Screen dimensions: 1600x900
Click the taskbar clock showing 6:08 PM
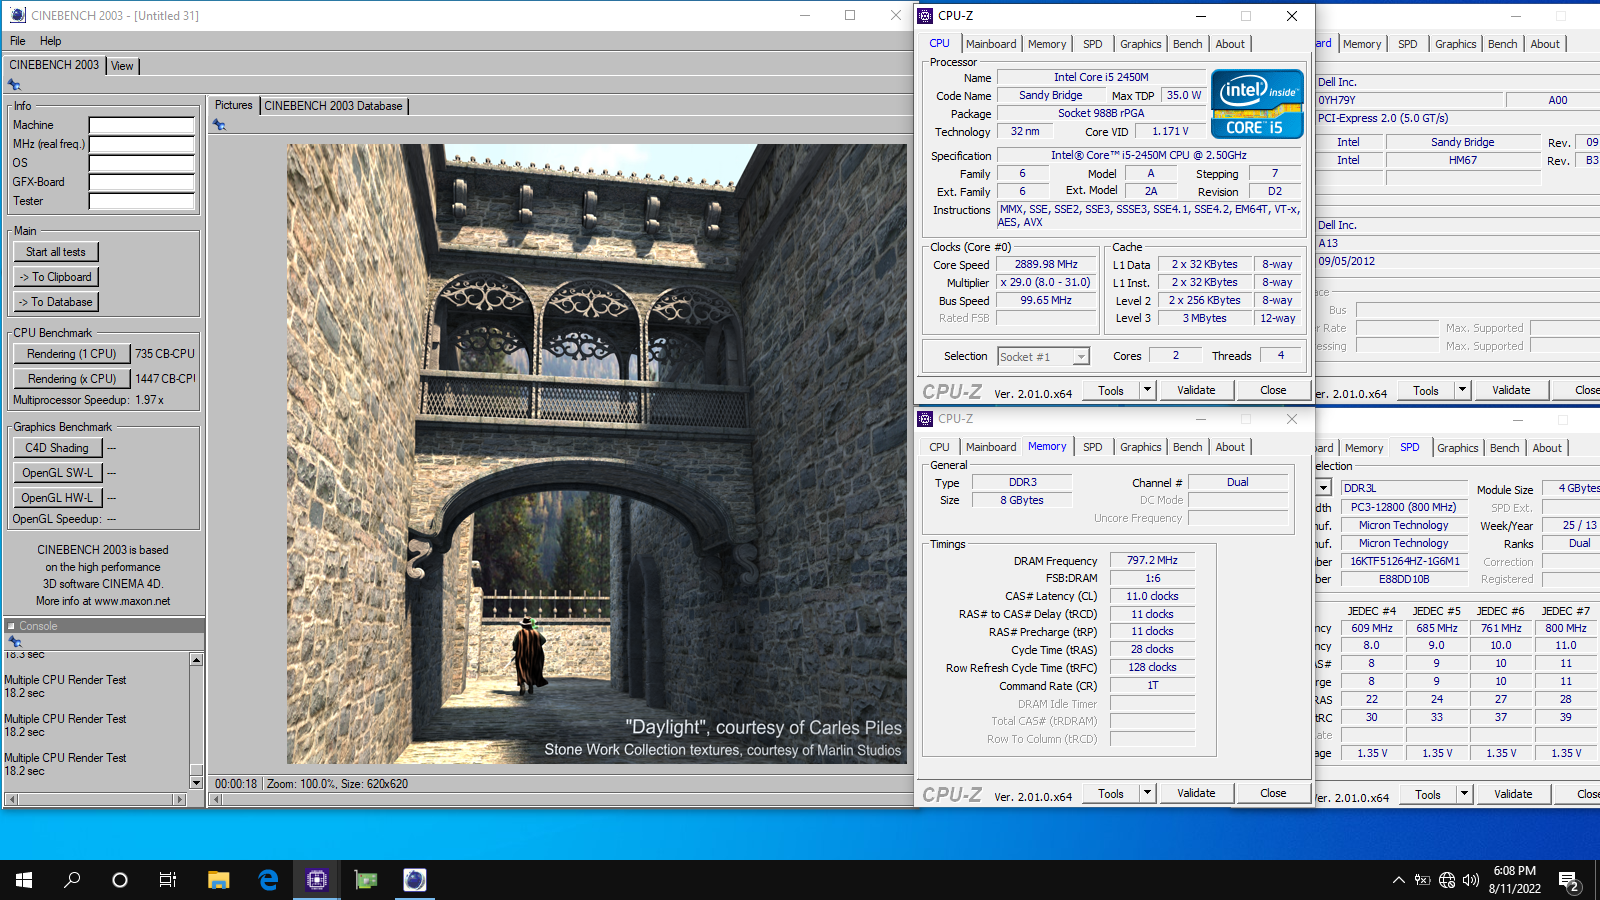pos(1515,879)
